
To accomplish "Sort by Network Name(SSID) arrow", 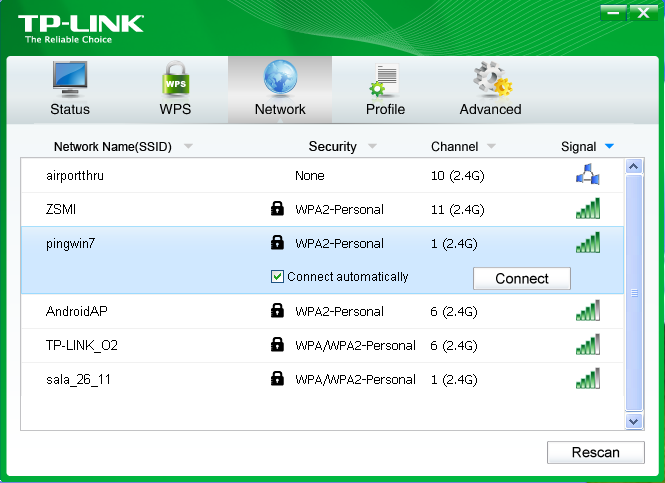I will (x=188, y=146).
